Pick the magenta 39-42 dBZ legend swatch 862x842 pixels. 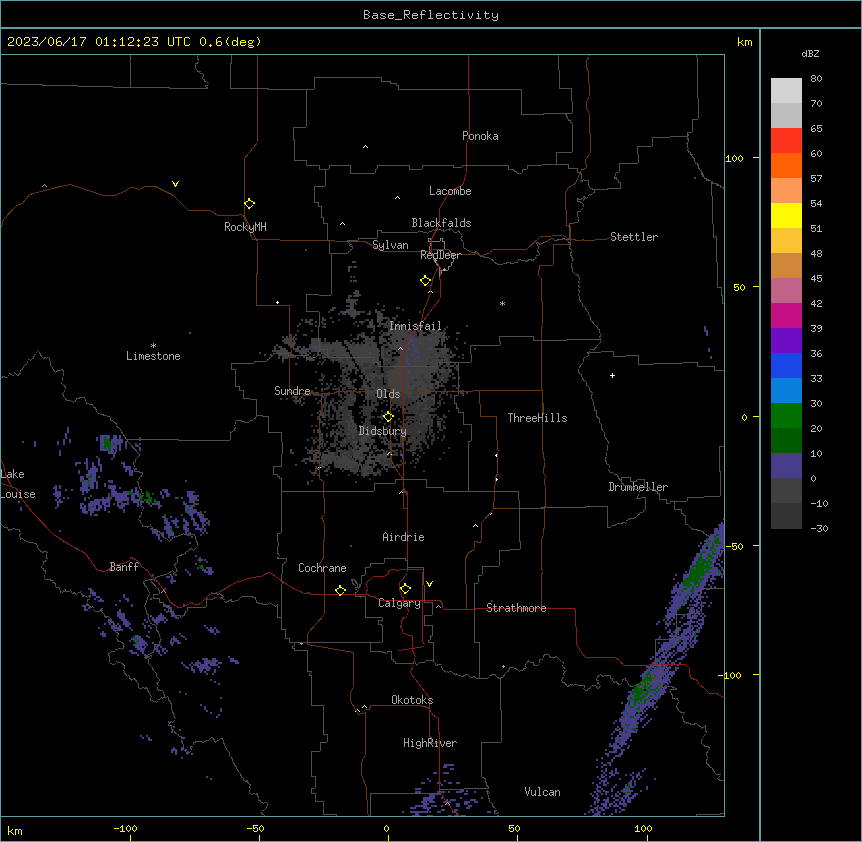(786, 315)
